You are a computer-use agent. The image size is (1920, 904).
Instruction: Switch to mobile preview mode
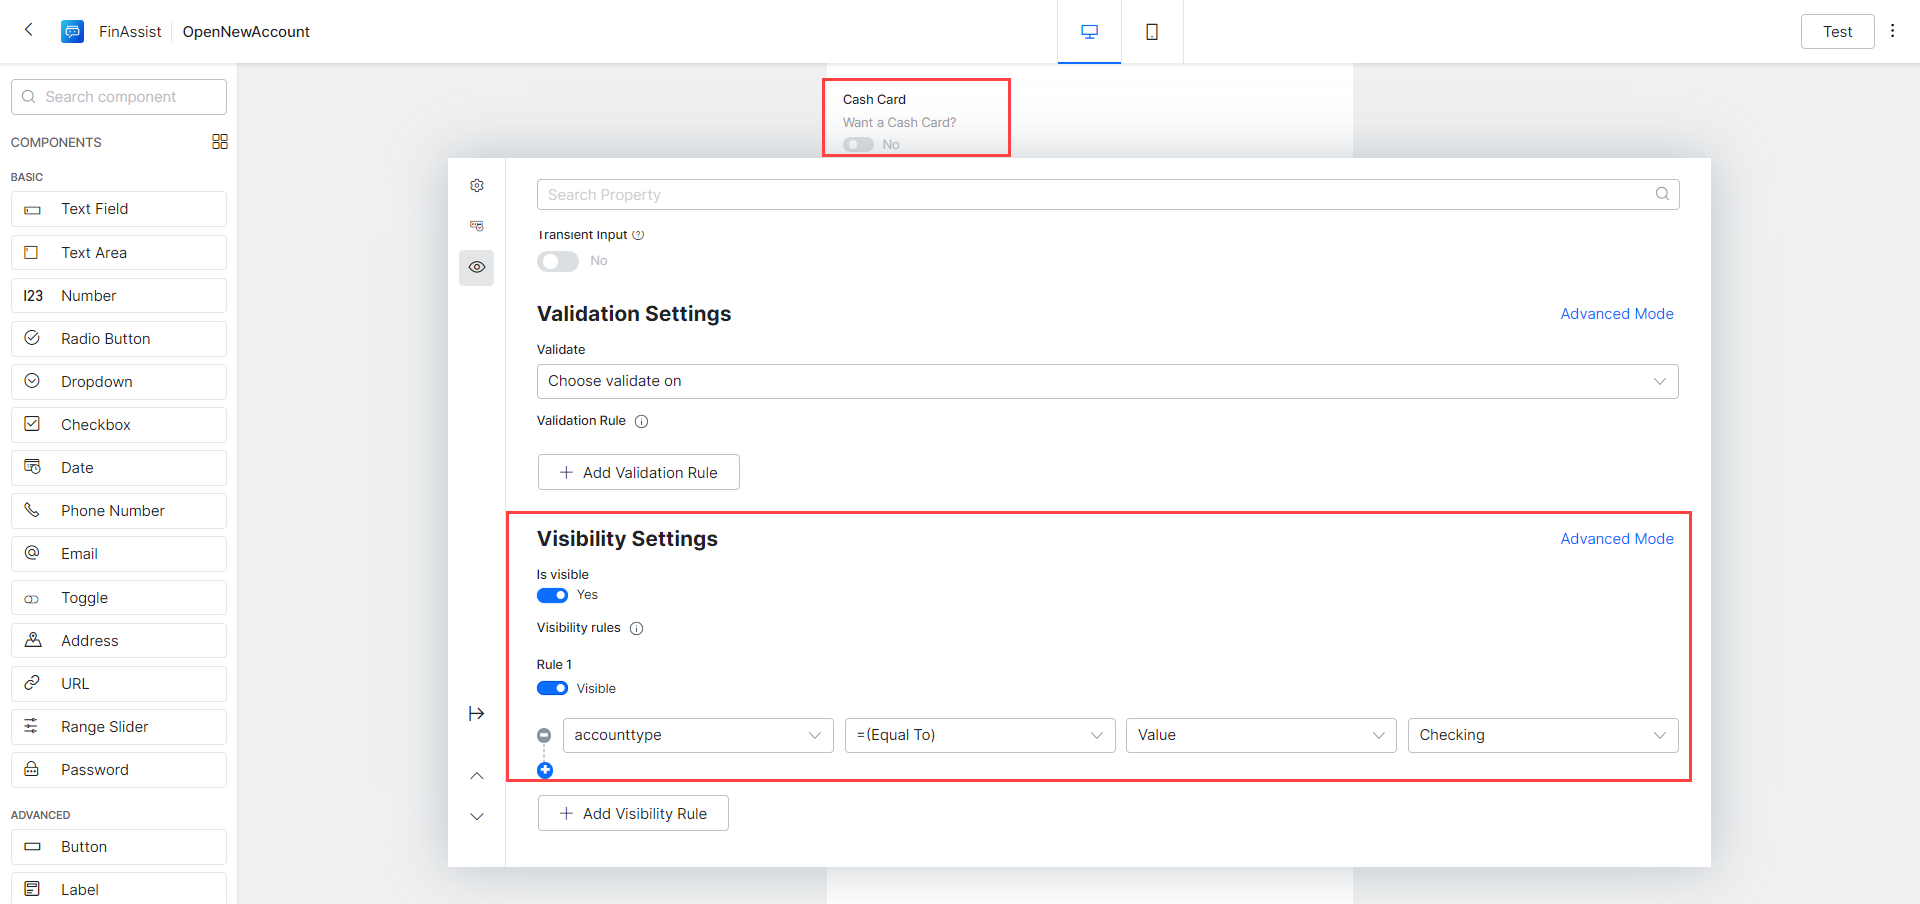[x=1152, y=32]
